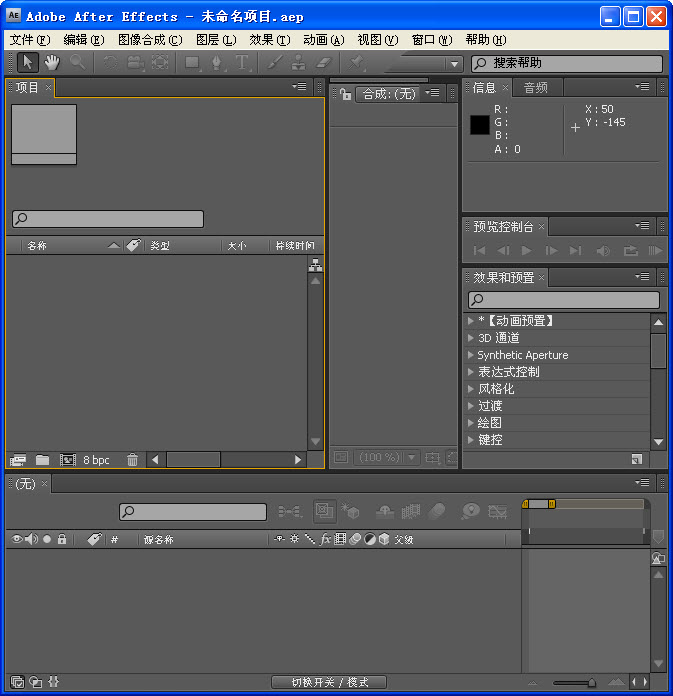Expand the 键控 effects category
This screenshot has height=696, width=673.
pos(471,440)
